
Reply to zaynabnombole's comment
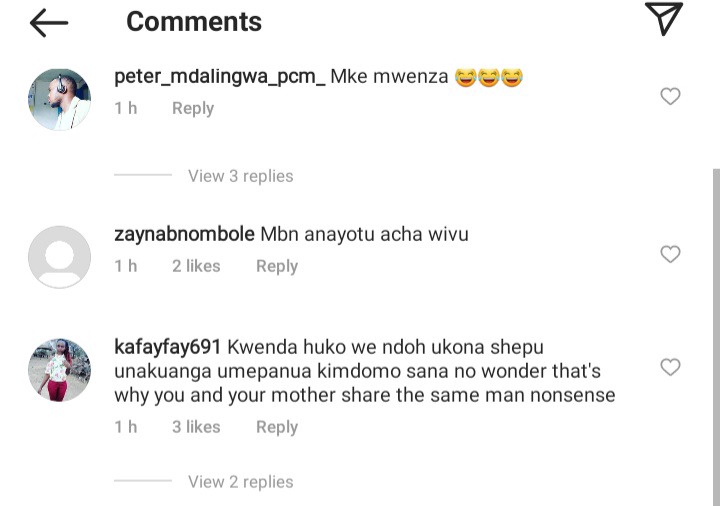coord(277,266)
